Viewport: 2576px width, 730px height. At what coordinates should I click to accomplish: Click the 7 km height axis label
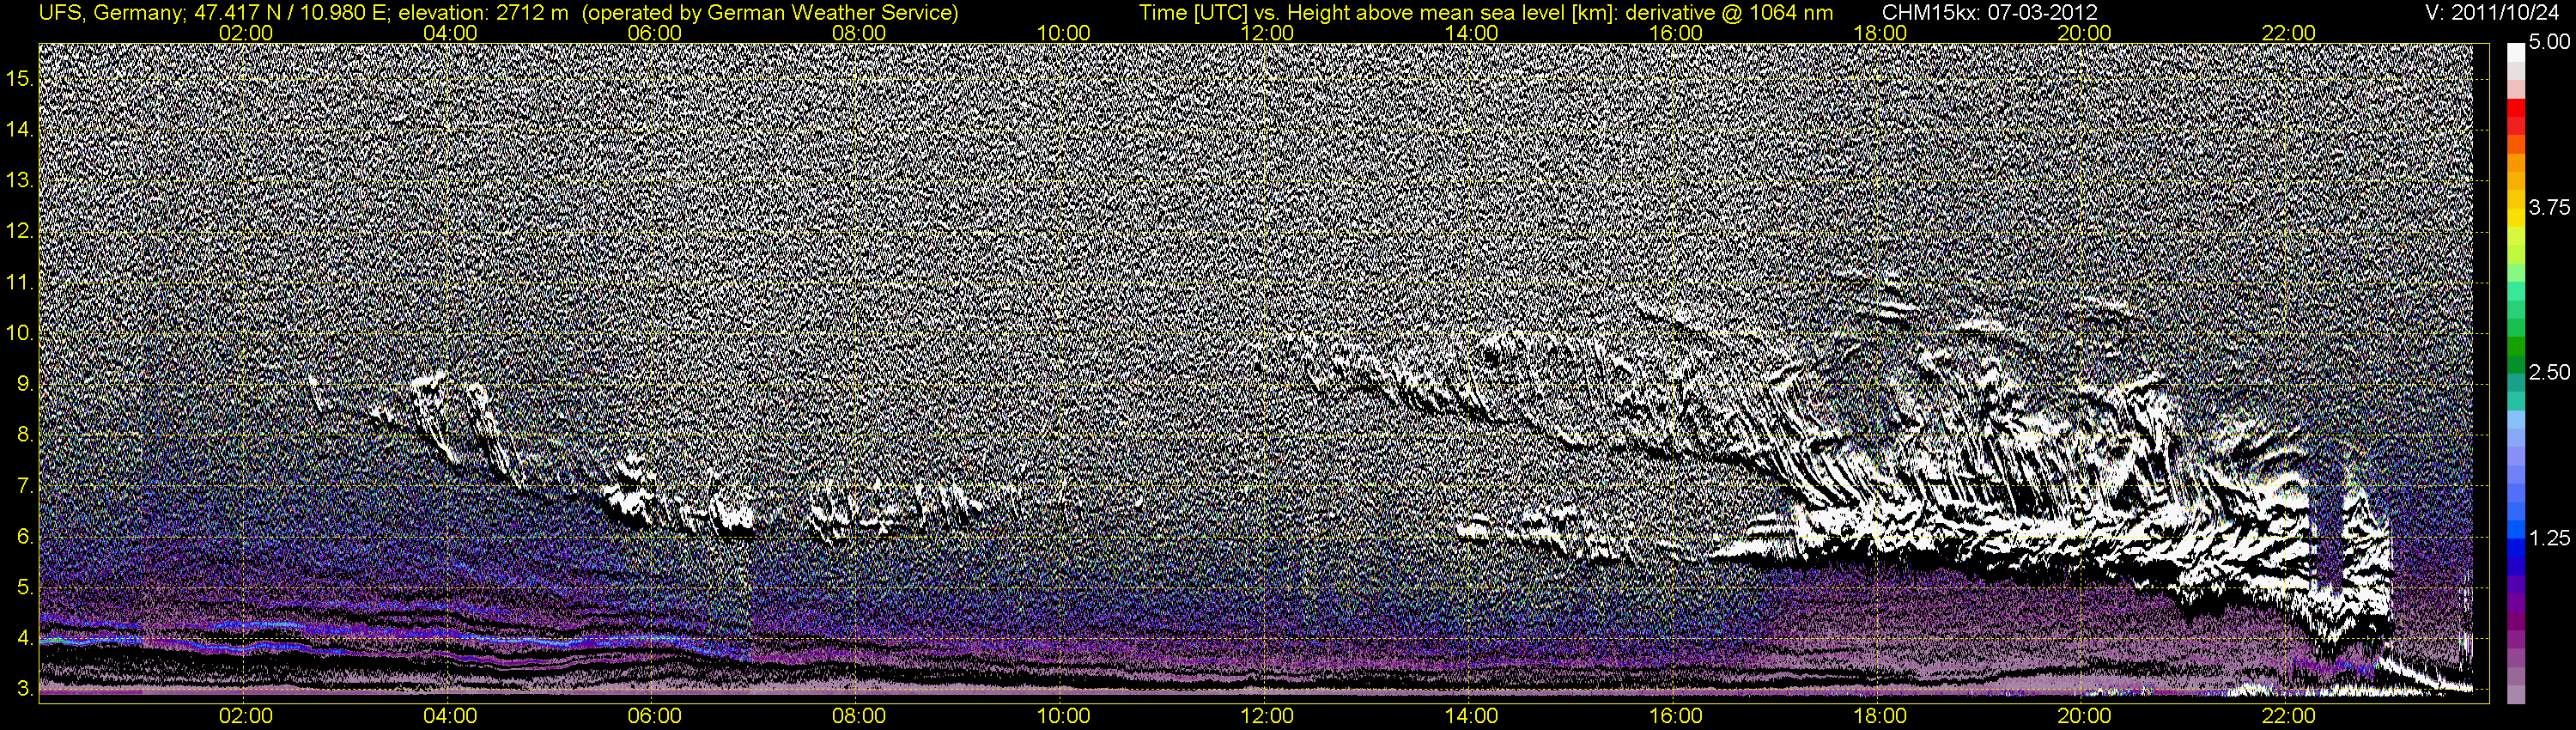(x=25, y=486)
